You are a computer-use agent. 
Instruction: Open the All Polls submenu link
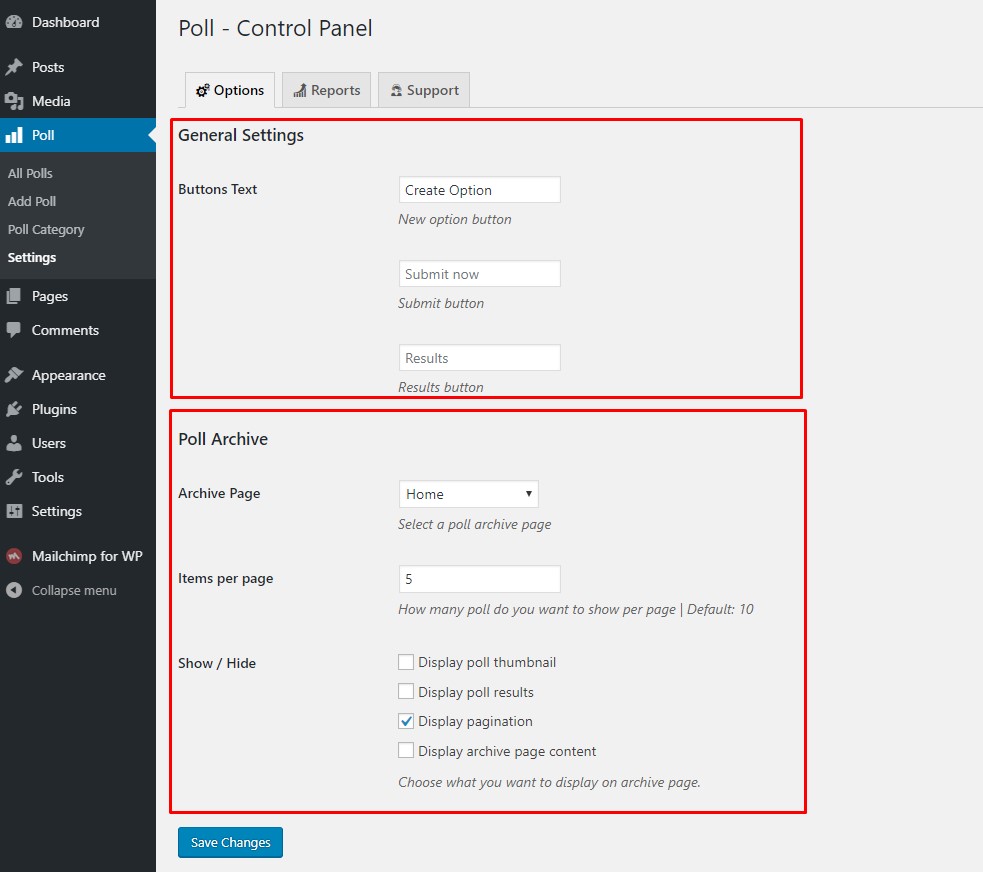point(30,173)
